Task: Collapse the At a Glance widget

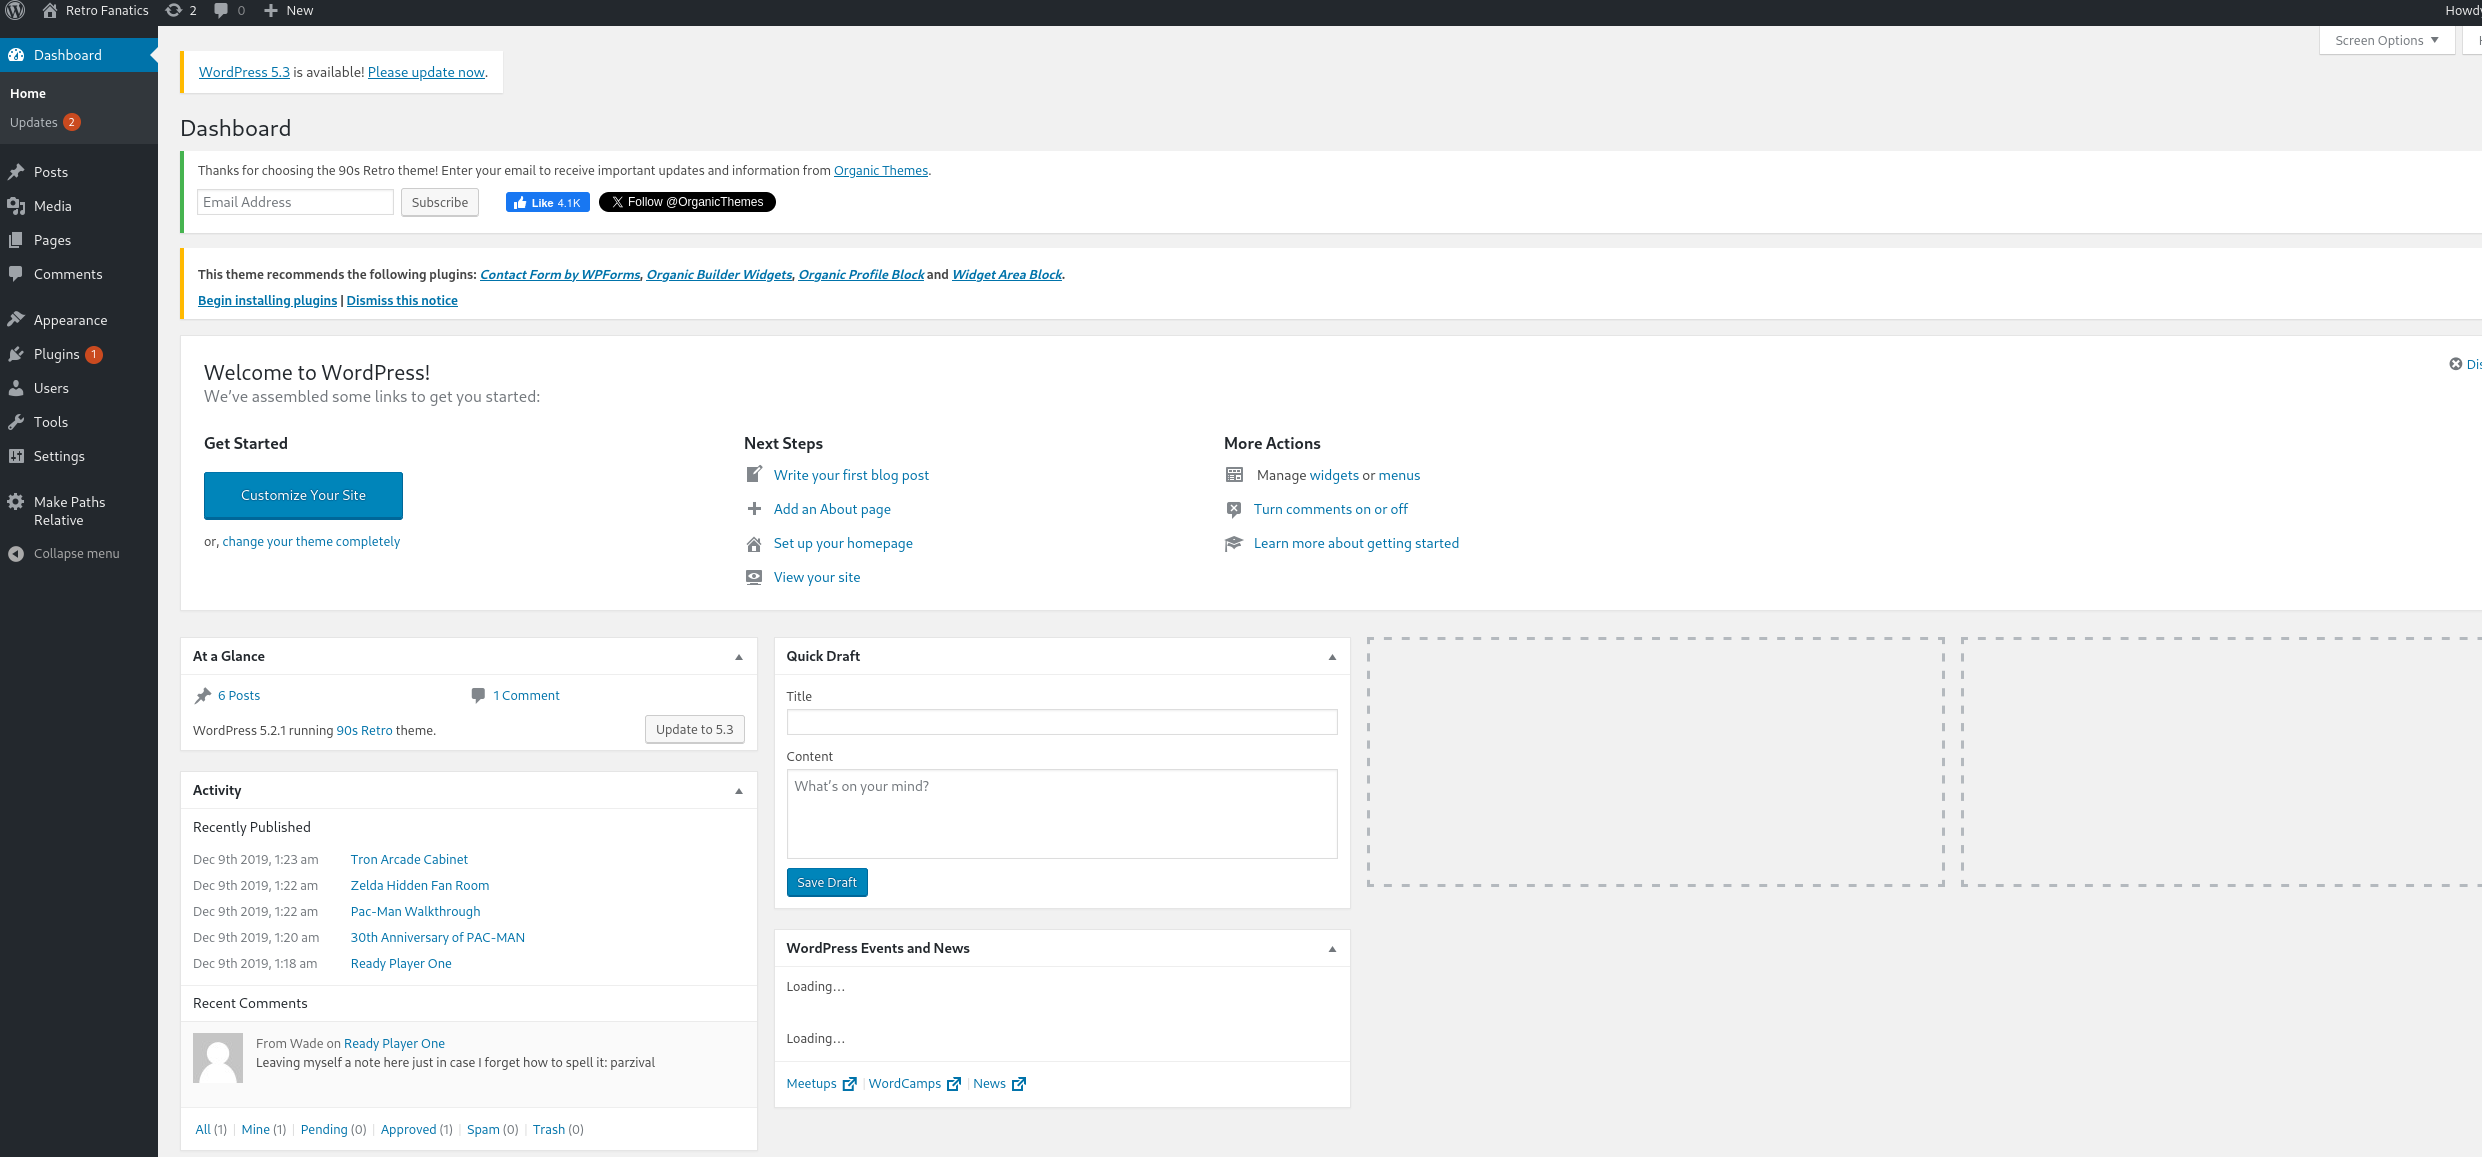Action: [739, 657]
